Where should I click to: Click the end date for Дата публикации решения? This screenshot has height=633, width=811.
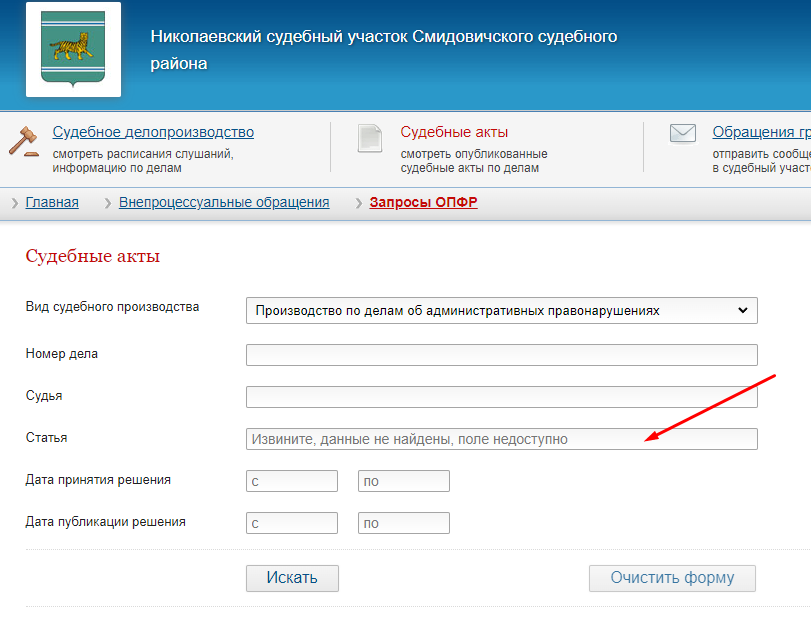pyautogui.click(x=403, y=523)
